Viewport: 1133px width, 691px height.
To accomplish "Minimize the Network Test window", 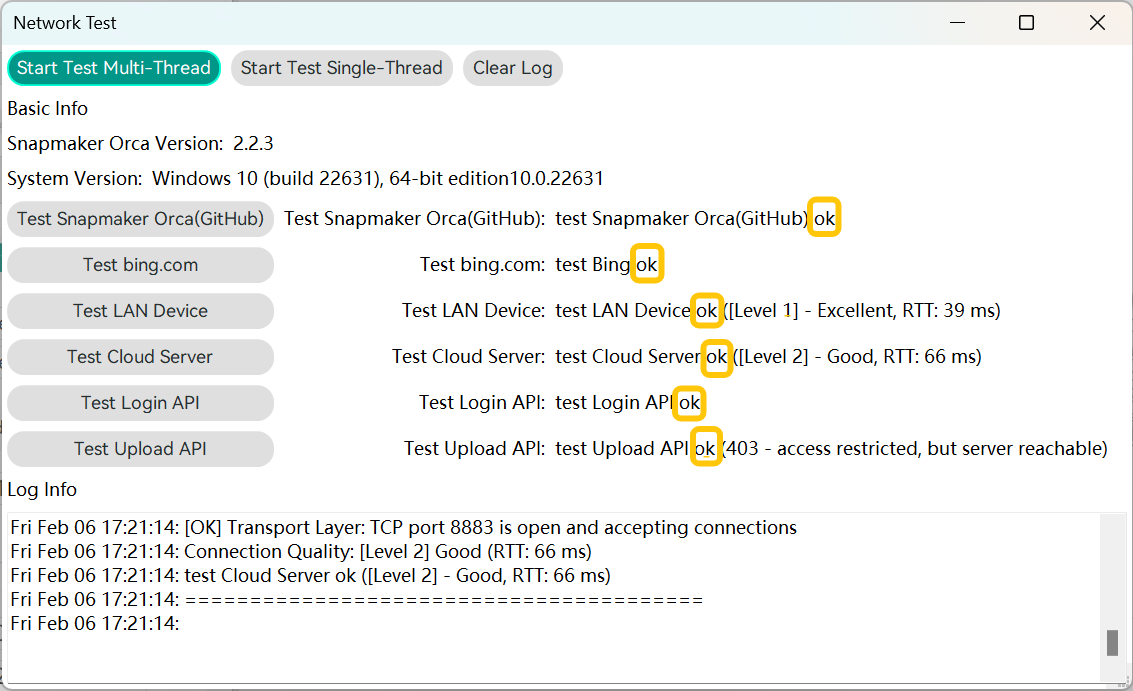I will (x=955, y=23).
